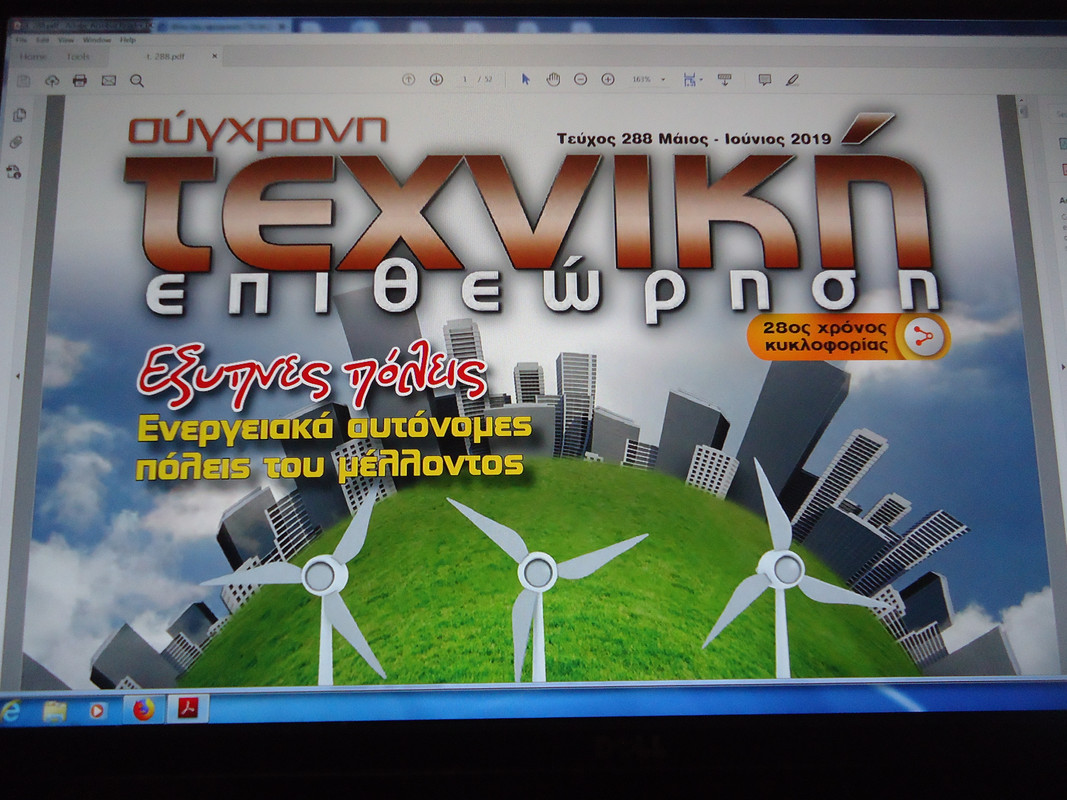Click the white word 'επιθεώρηση'
This screenshot has width=1067, height=800.
[x=542, y=294]
